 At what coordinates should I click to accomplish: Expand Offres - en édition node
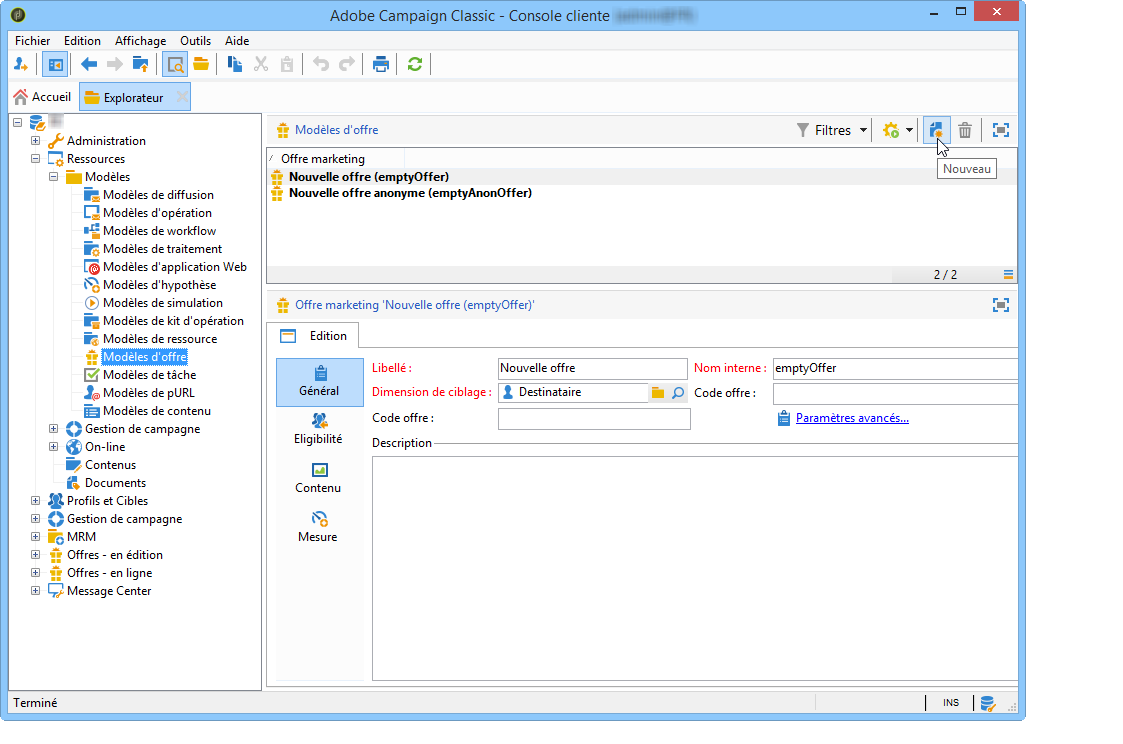[x=35, y=554]
